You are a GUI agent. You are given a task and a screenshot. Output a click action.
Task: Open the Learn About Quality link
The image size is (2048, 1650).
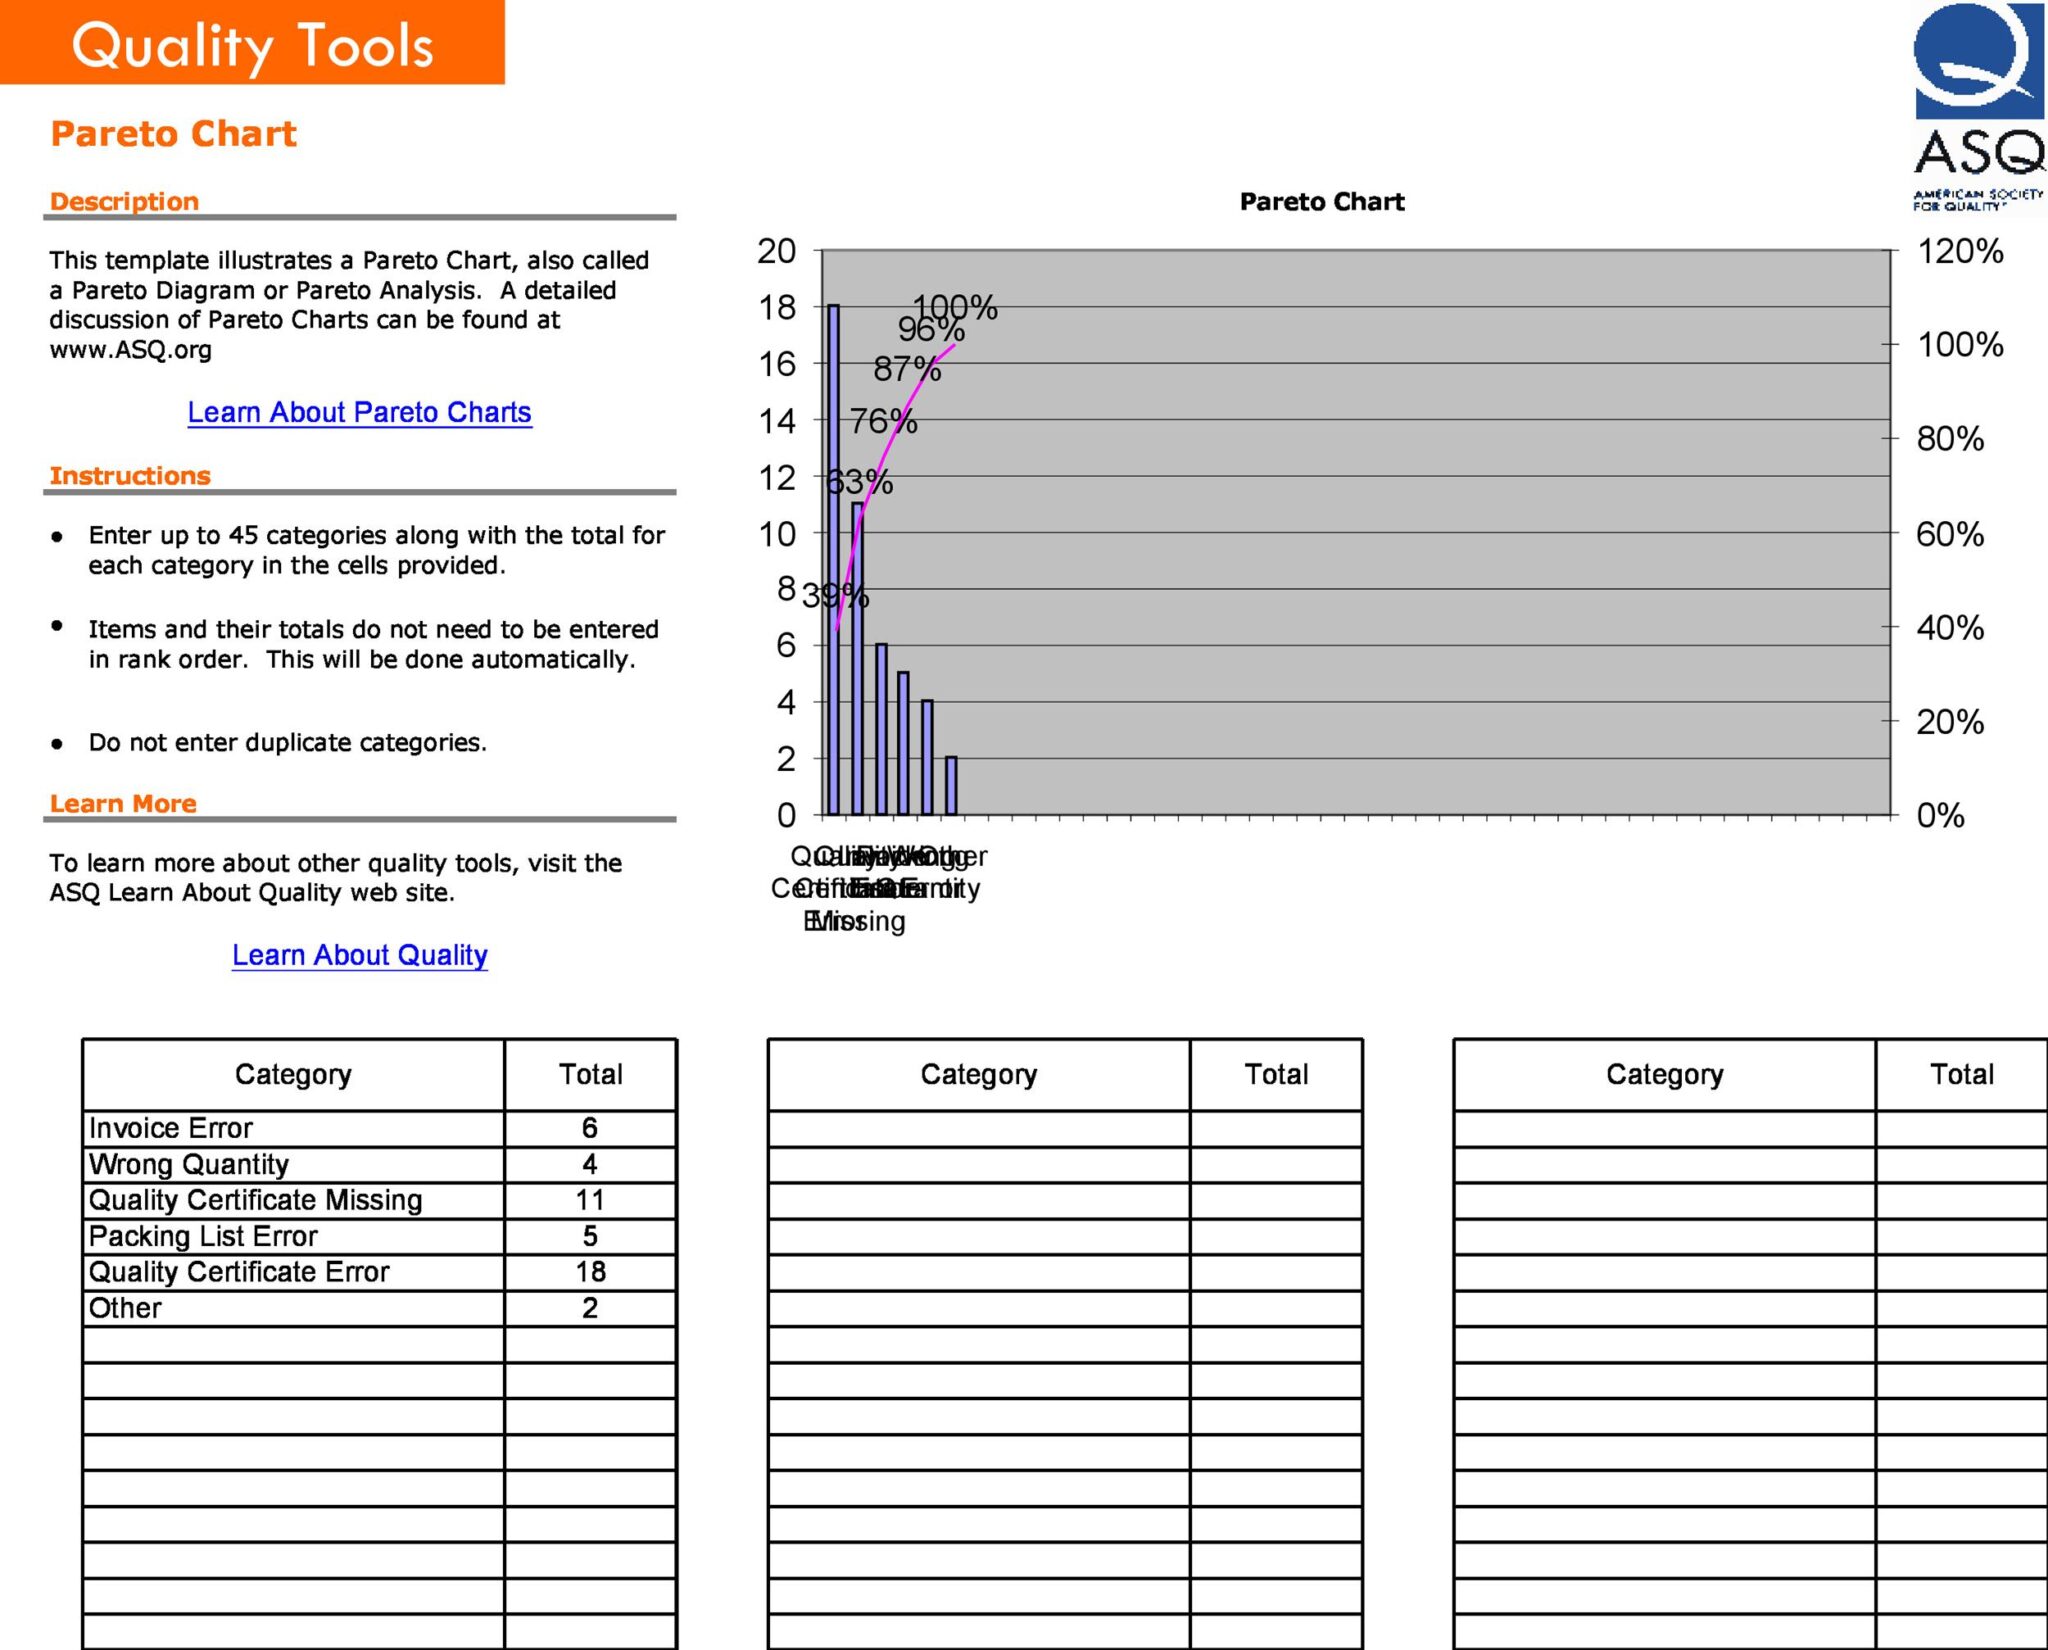[359, 955]
